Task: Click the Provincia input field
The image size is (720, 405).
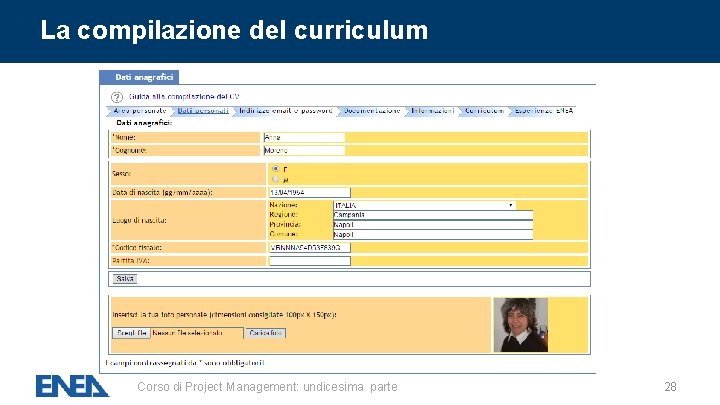Action: click(x=433, y=225)
